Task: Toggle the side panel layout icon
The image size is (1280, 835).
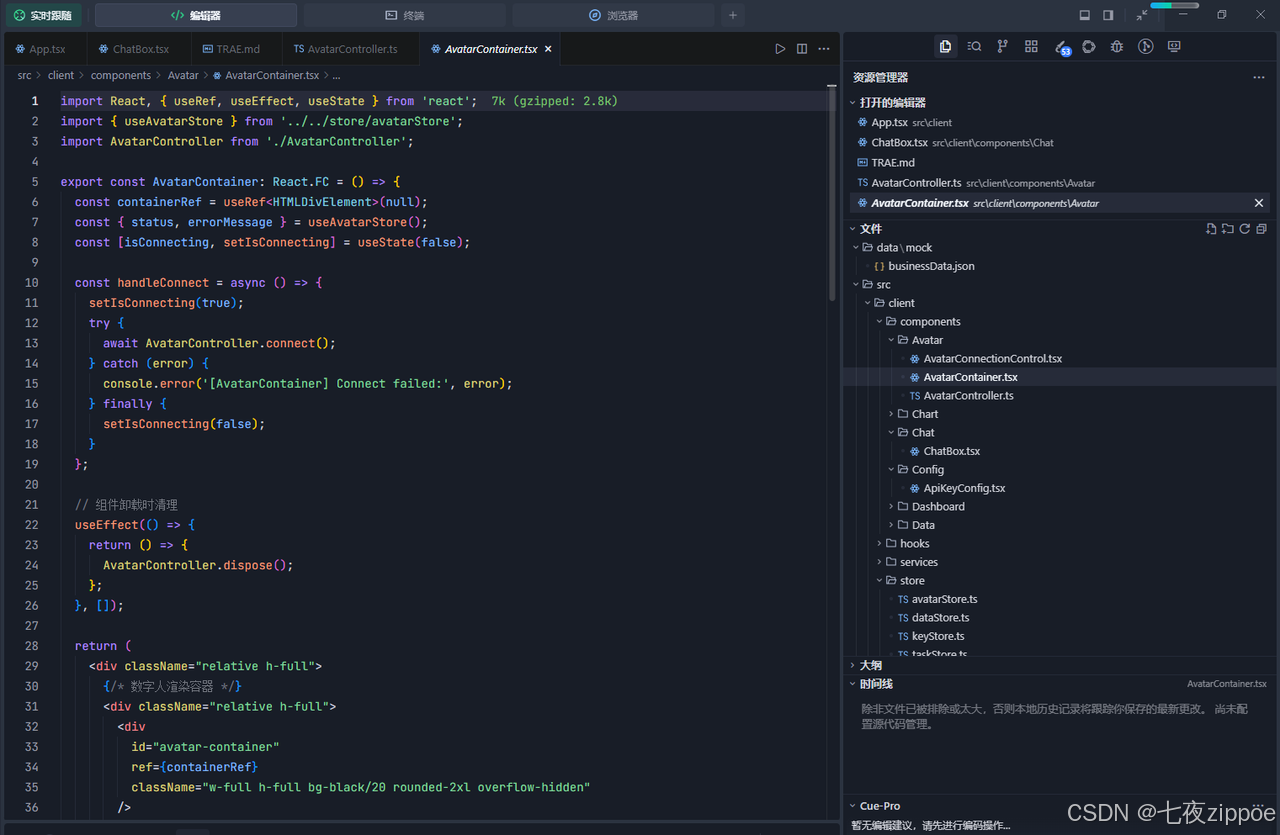Action: click(1108, 15)
